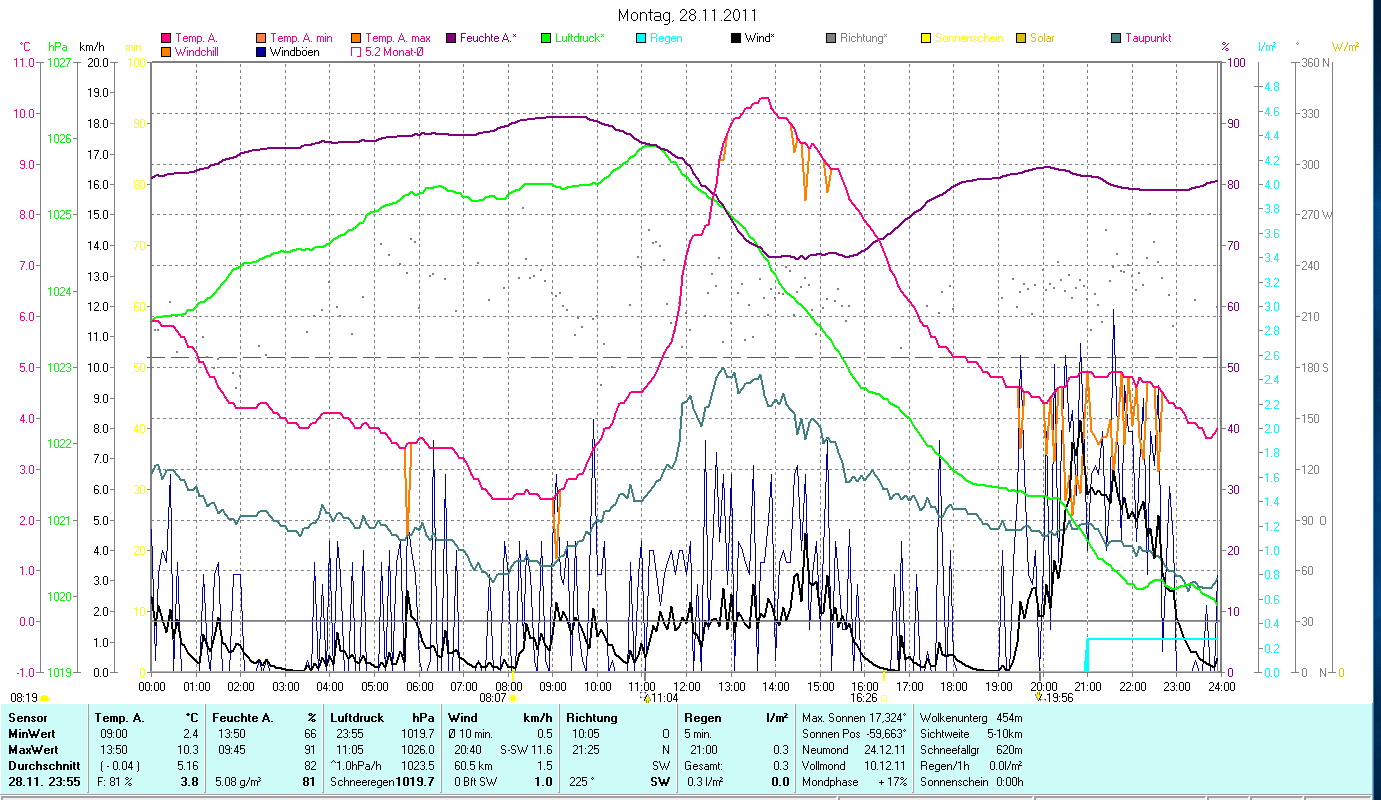
Task: Toggle the Taupunkt legend entry
Action: [1115, 38]
